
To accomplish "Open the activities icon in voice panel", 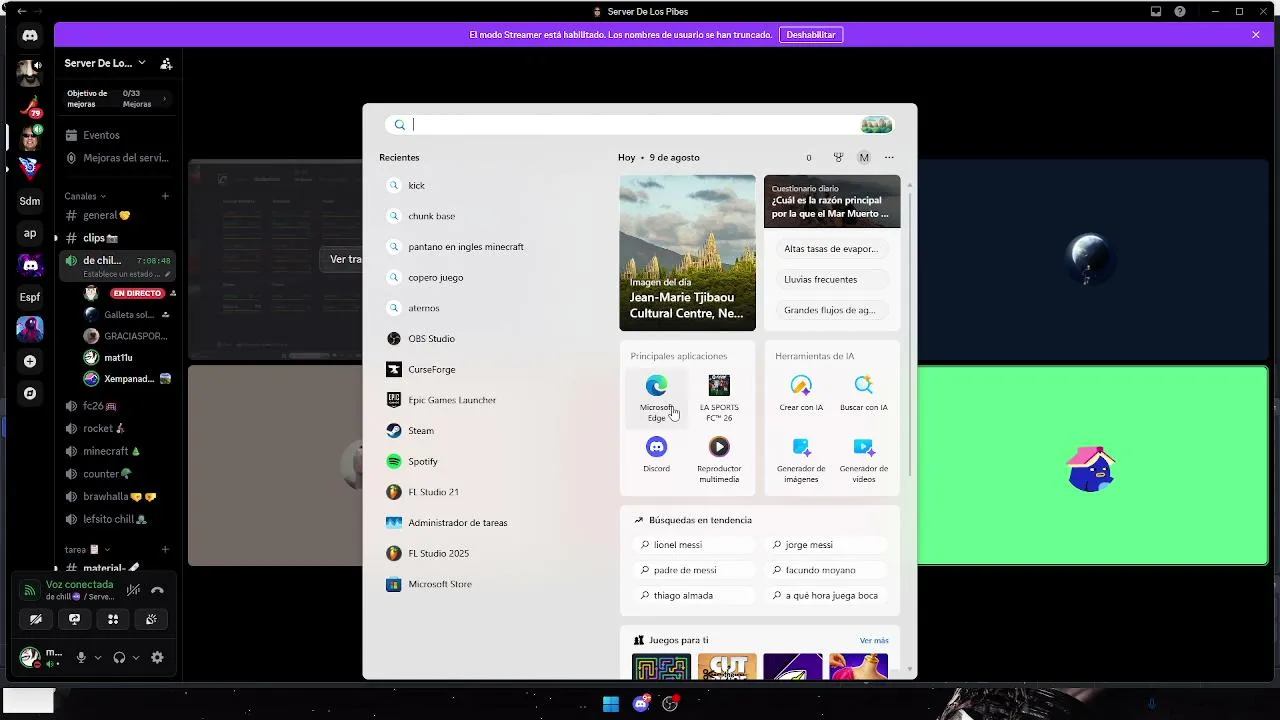I will tap(113, 620).
